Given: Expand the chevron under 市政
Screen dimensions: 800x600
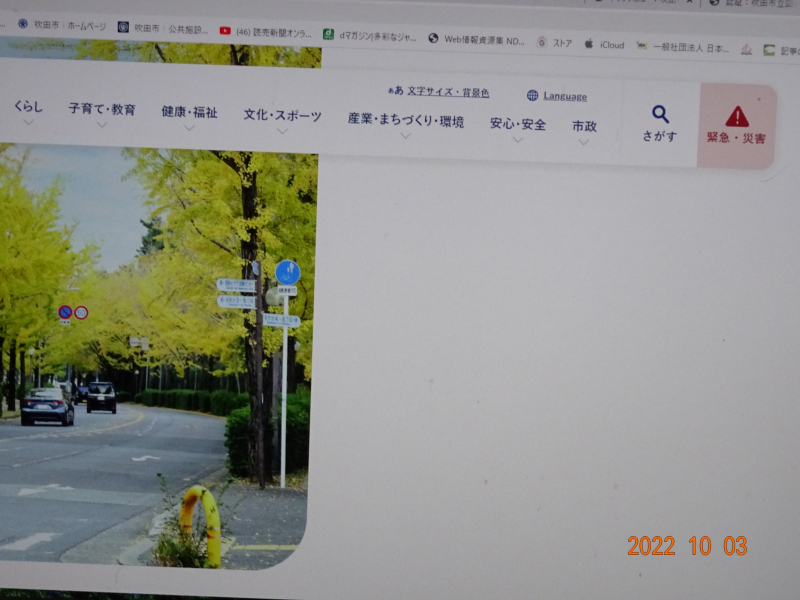Looking at the screenshot, I should click(x=584, y=142).
